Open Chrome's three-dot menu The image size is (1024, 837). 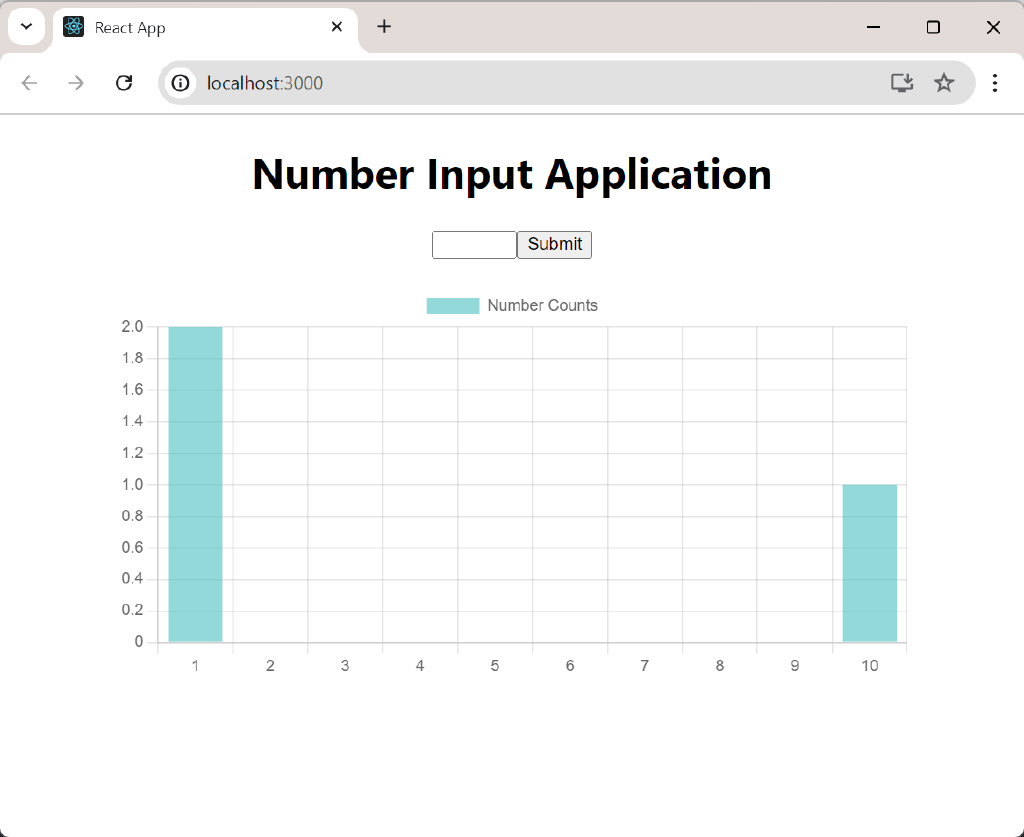pyautogui.click(x=995, y=83)
